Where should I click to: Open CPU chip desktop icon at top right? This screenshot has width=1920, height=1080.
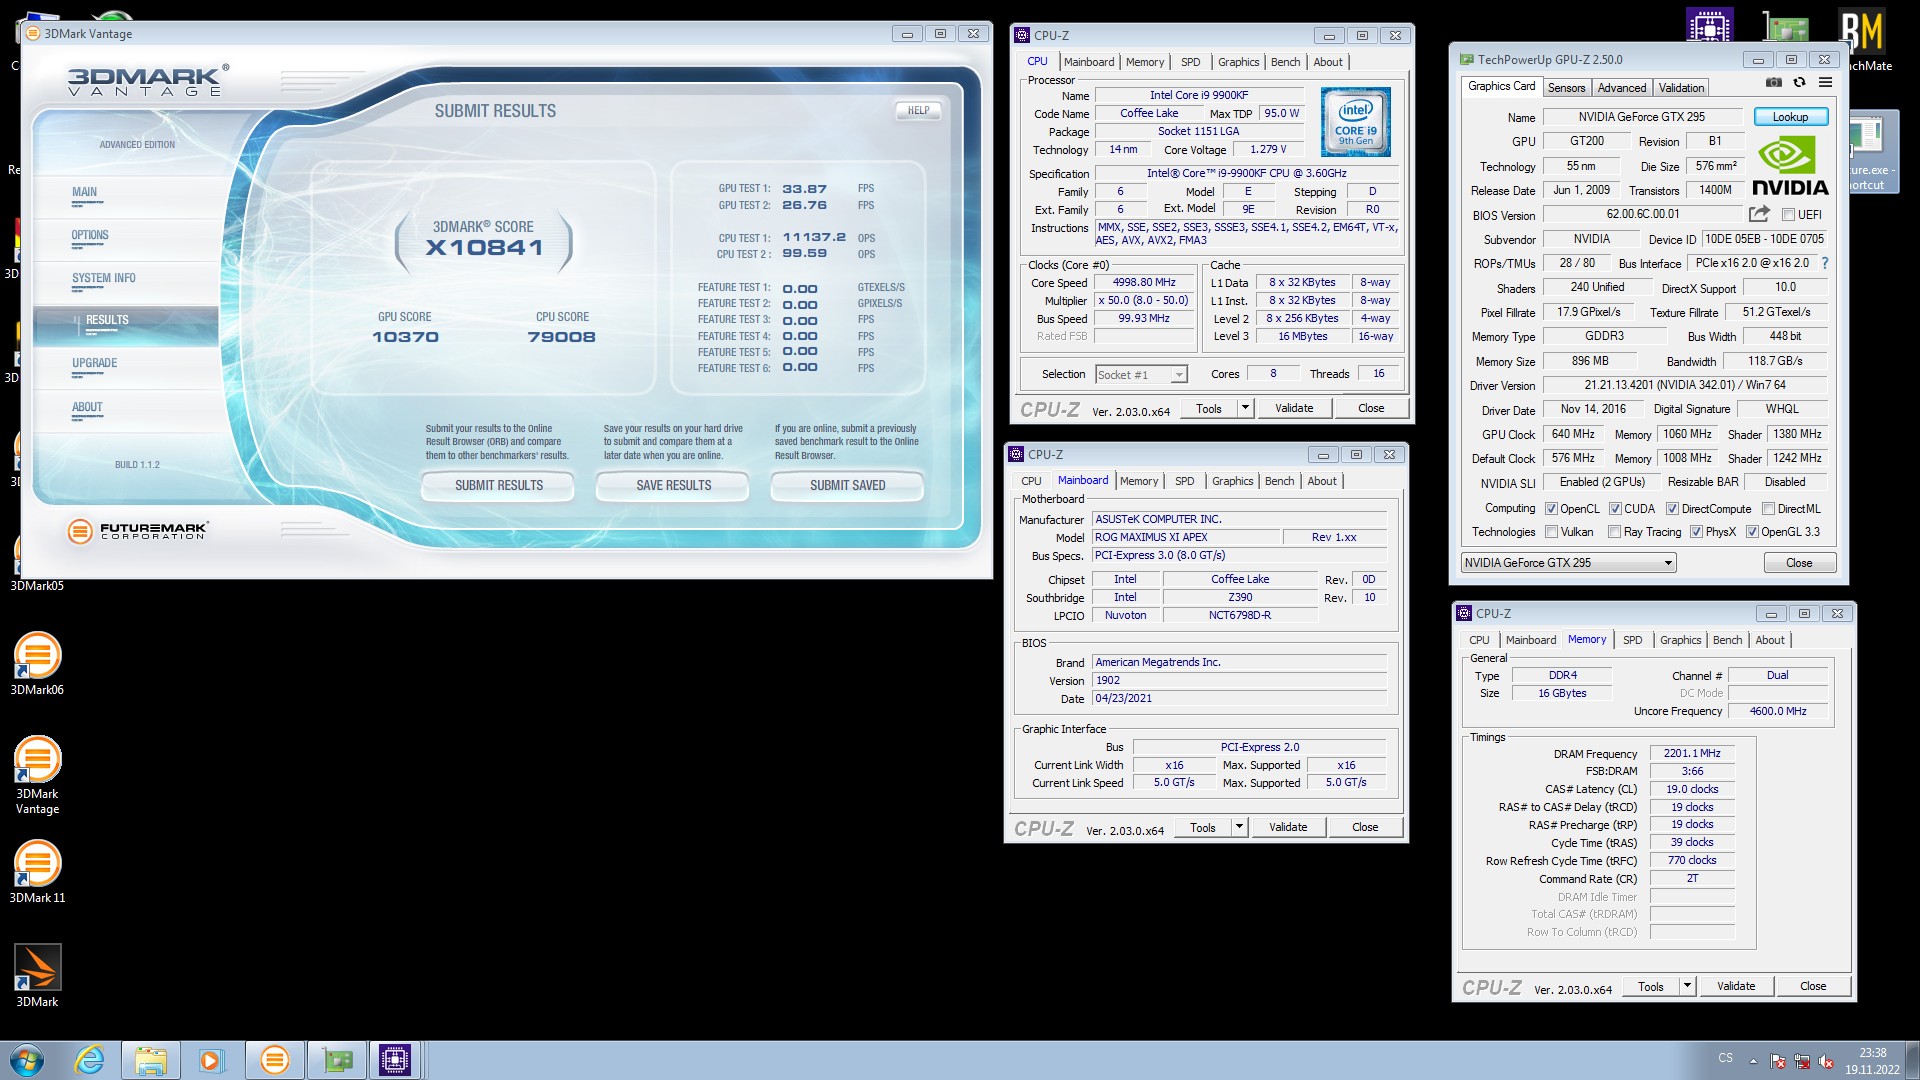1709,26
